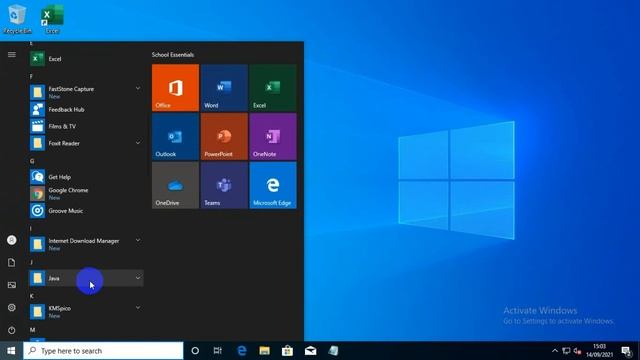The image size is (640, 360).
Task: Open the Foxit Reader folder entry
Action: (x=86, y=143)
